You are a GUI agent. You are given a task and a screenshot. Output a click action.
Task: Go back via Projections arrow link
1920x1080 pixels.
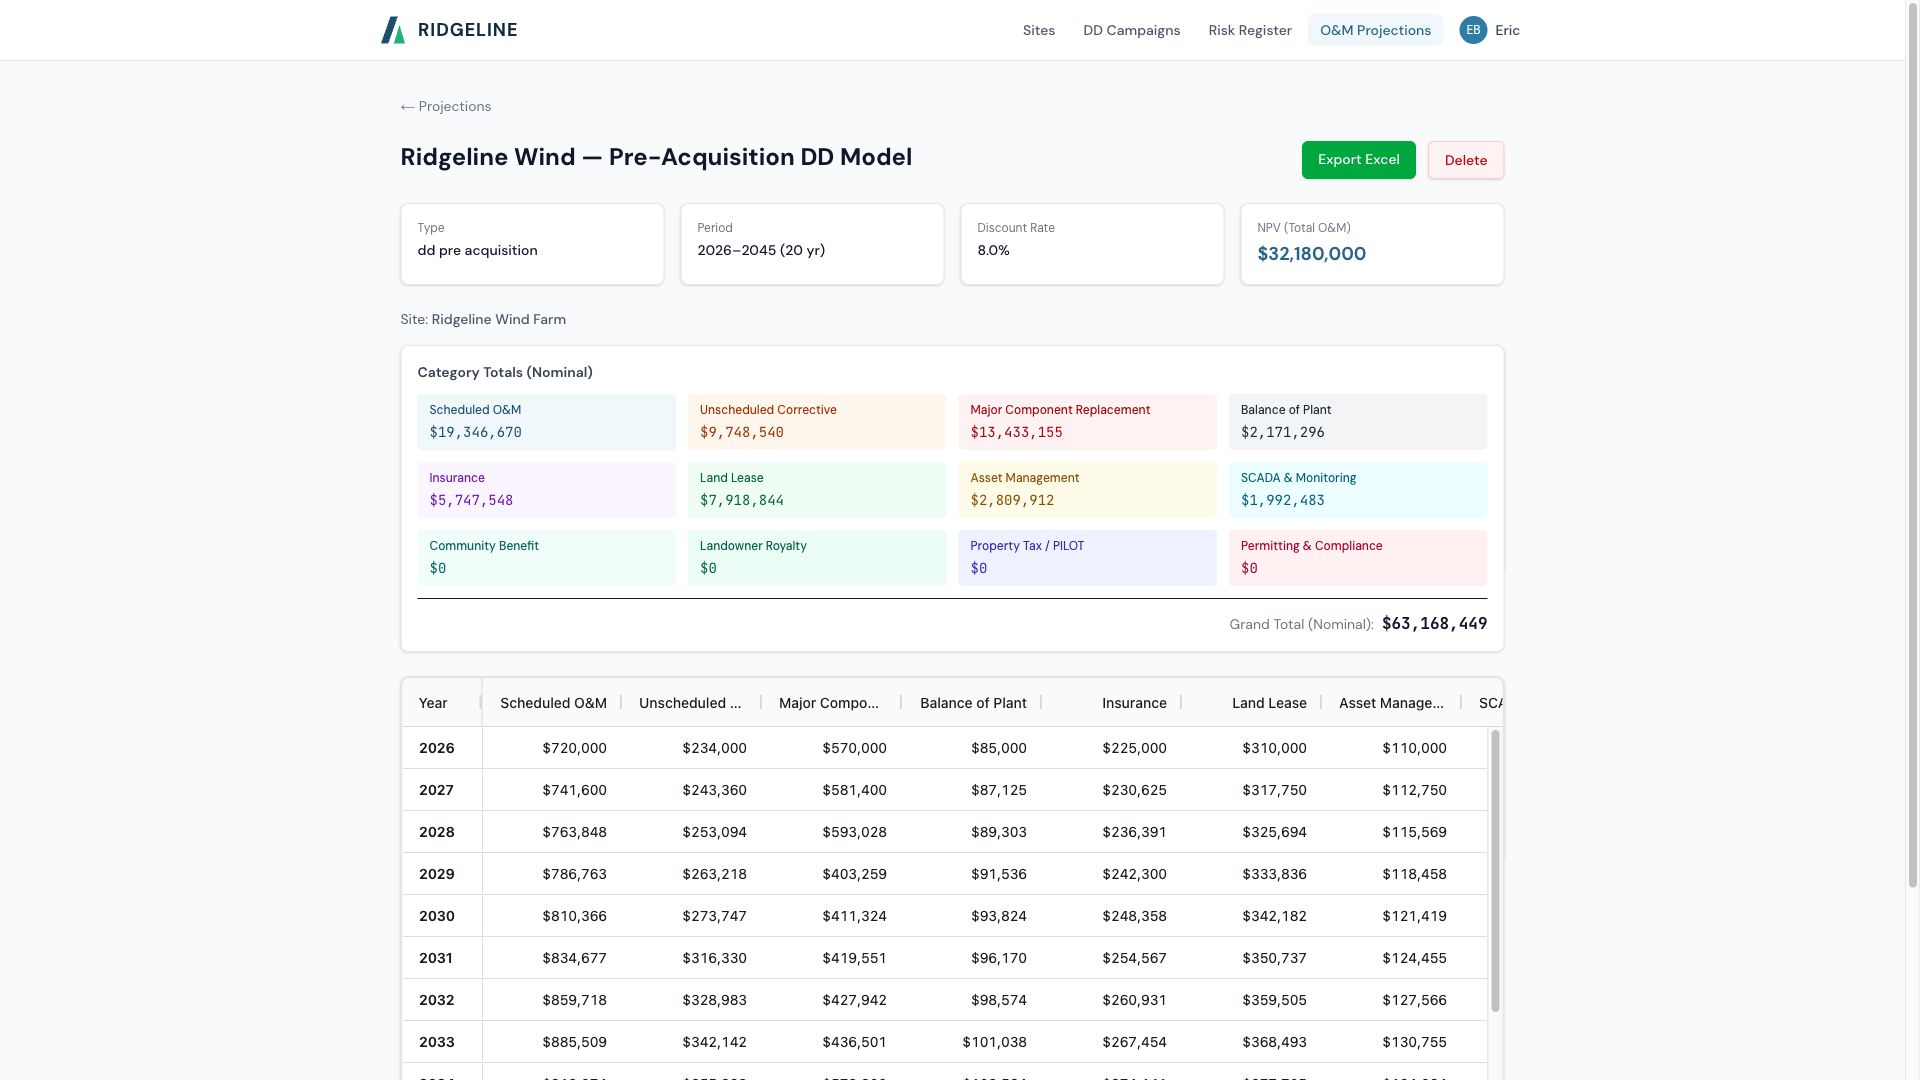click(446, 107)
